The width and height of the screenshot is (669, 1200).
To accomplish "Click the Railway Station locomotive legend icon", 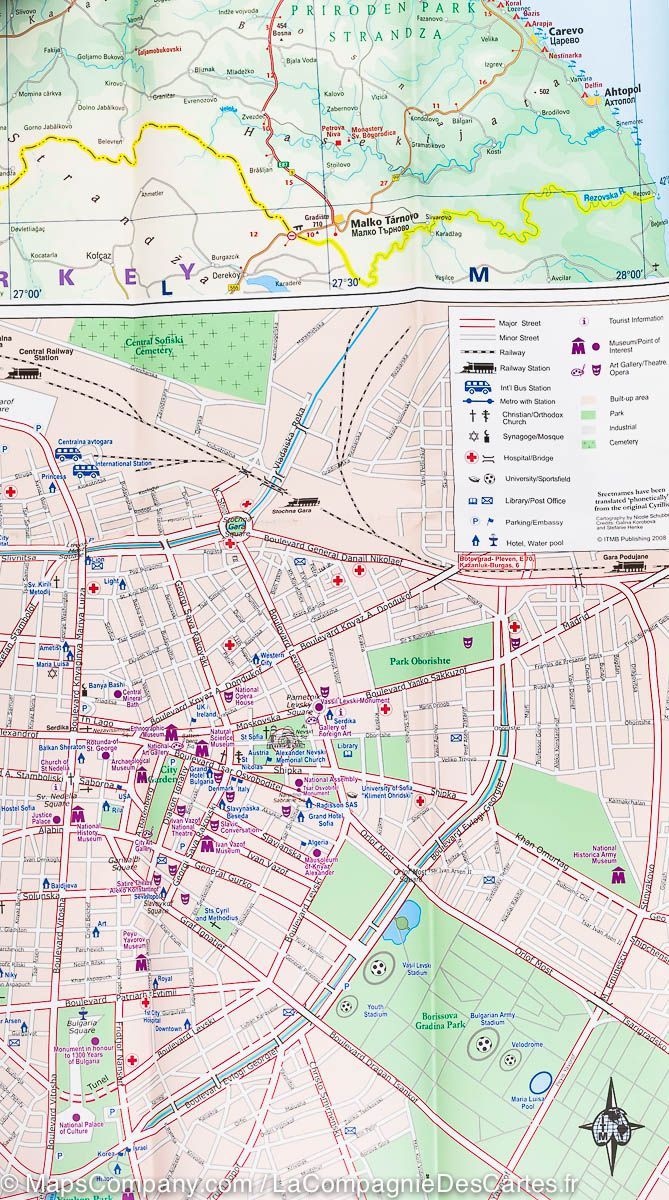I will [477, 367].
